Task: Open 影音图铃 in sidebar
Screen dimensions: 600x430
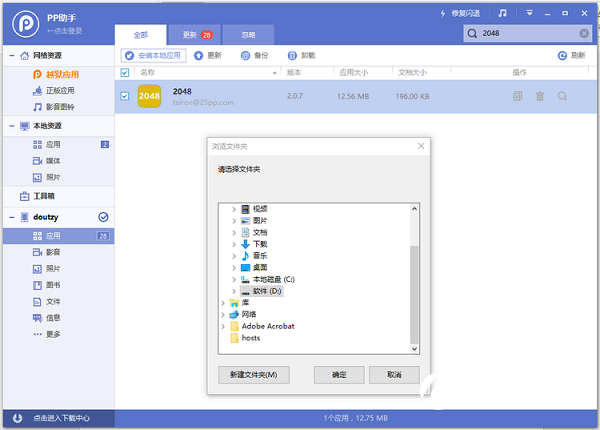Action: coord(54,107)
